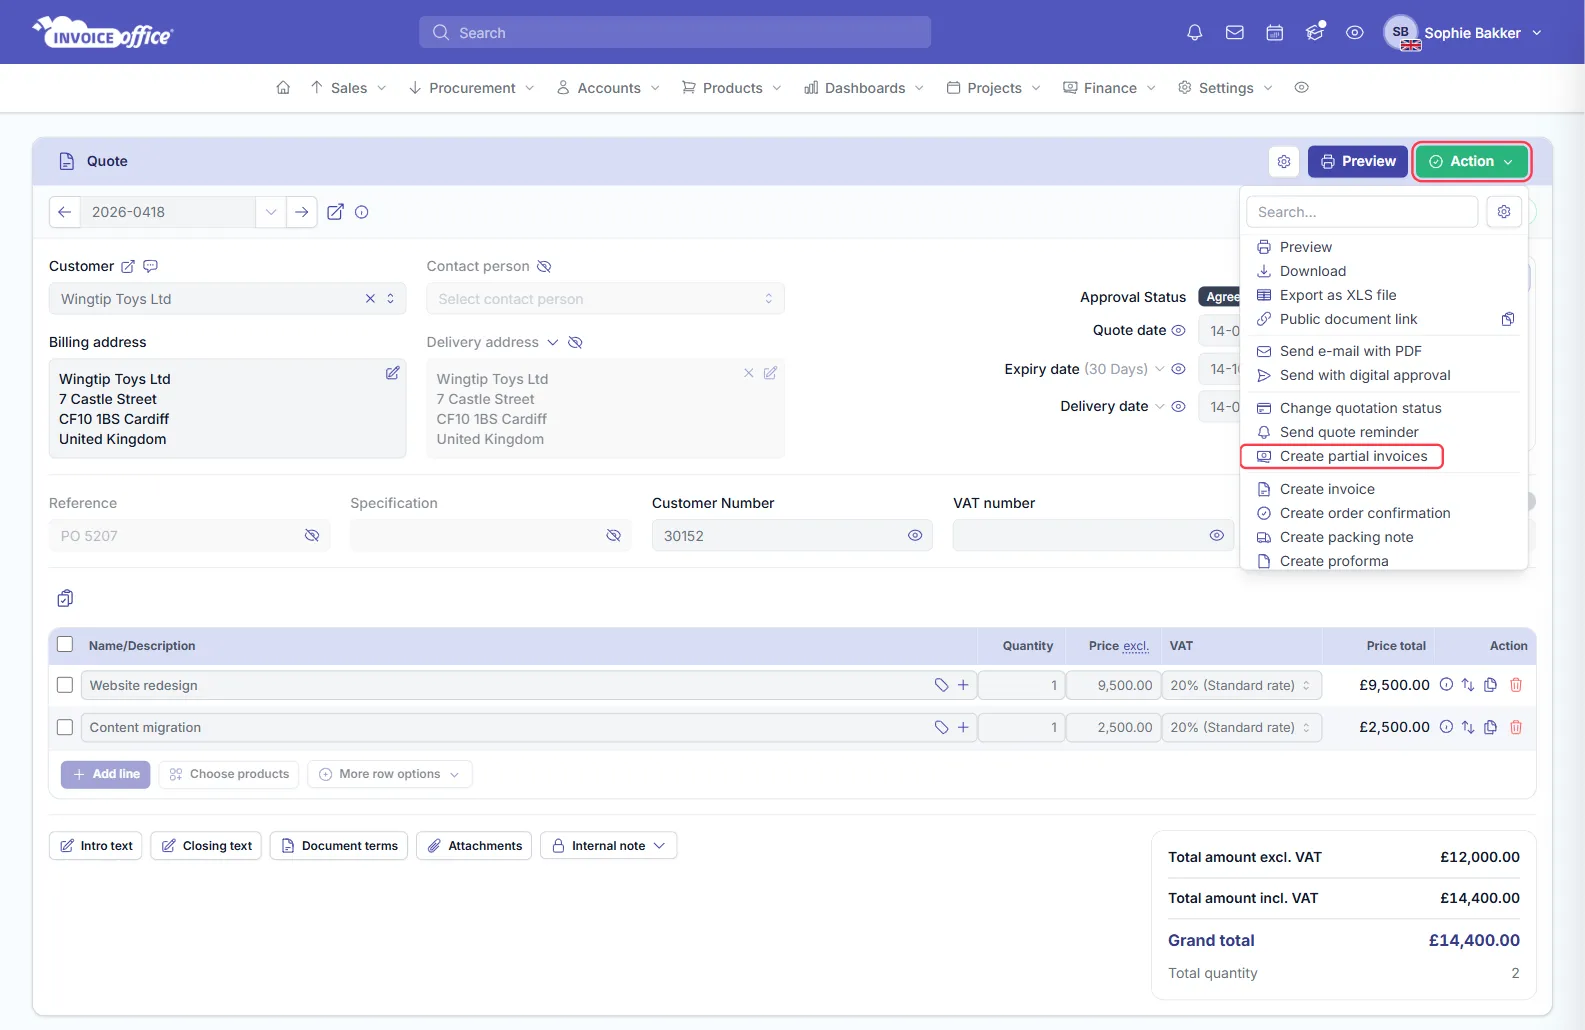Open the quote number dropdown chevron
This screenshot has height=1030, width=1585.
[271, 212]
